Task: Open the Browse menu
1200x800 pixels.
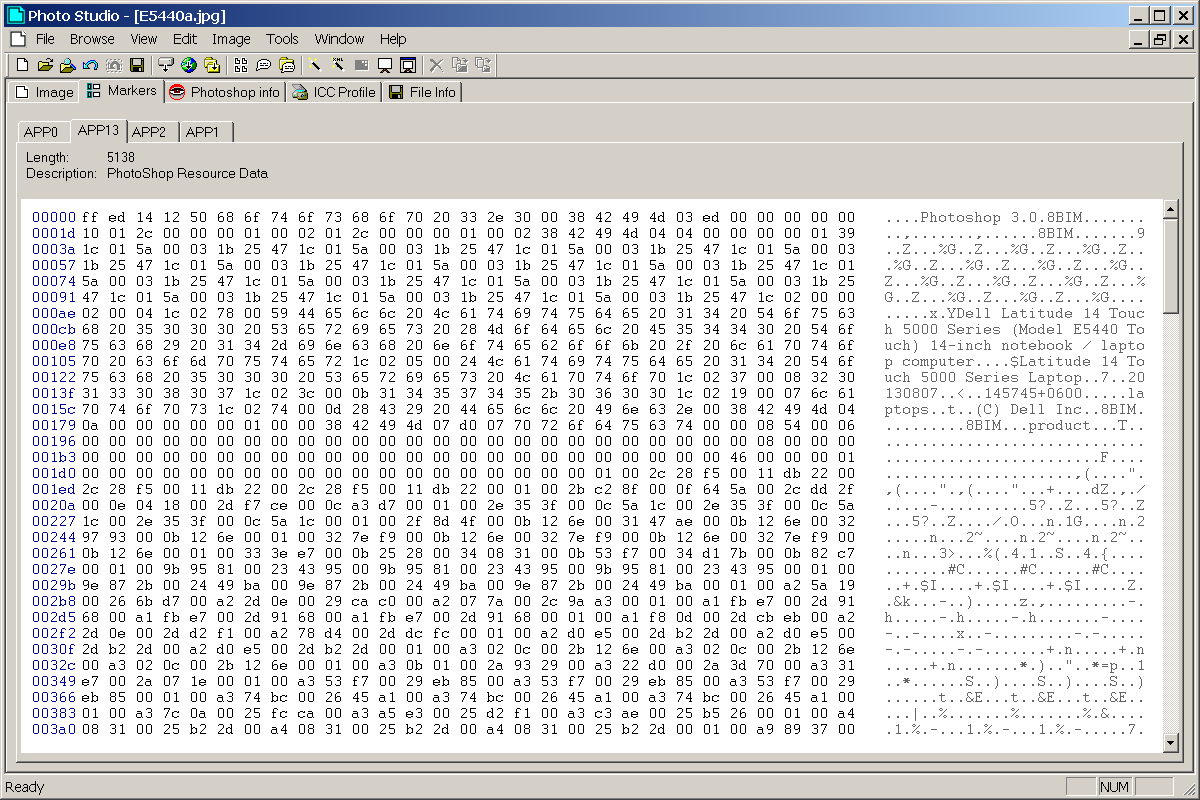Action: click(92, 39)
